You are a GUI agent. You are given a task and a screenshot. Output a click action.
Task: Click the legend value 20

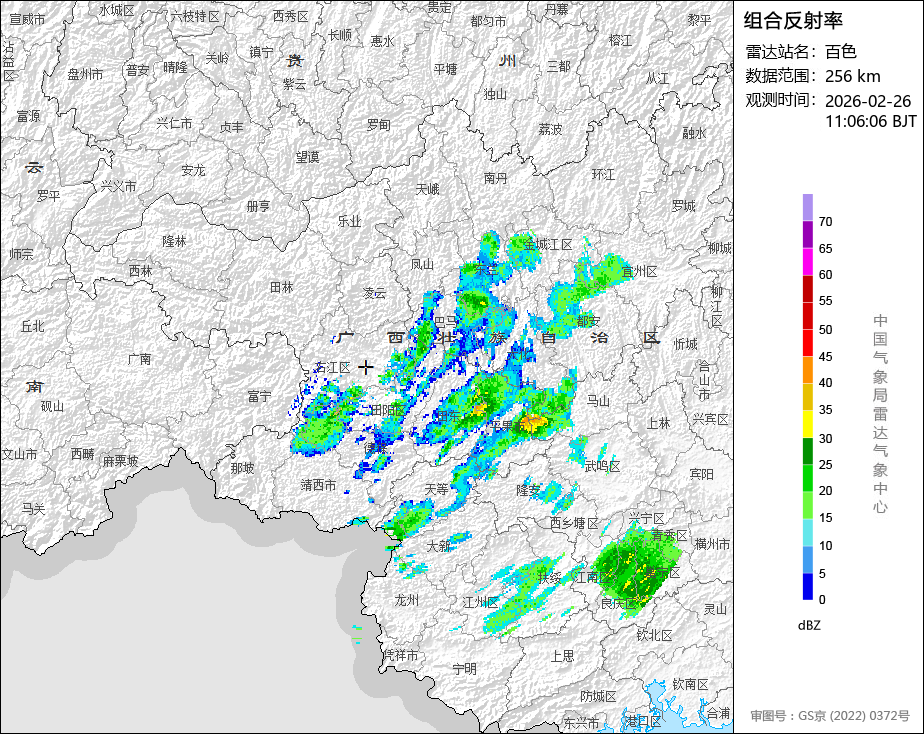pyautogui.click(x=825, y=491)
